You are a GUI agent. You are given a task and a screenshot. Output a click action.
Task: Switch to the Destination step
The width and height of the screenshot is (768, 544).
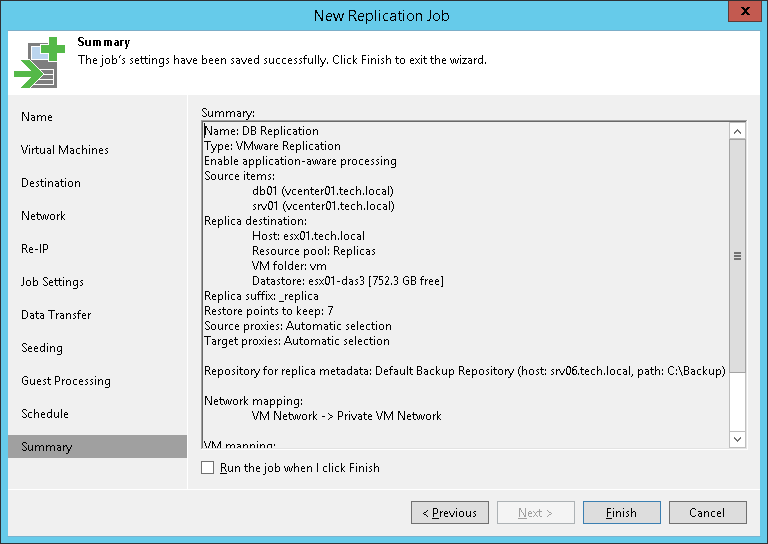(x=51, y=183)
